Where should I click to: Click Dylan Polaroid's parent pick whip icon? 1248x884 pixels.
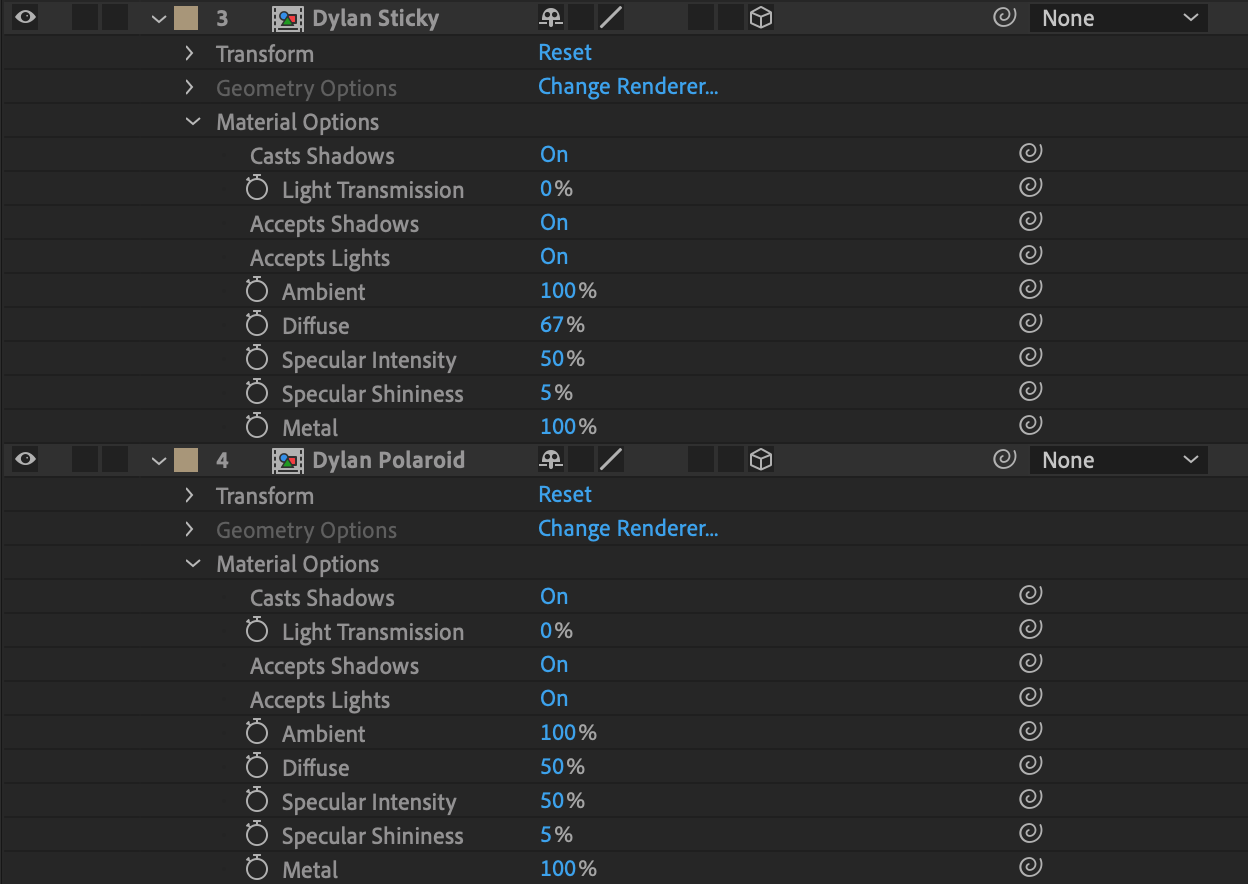(x=1004, y=460)
